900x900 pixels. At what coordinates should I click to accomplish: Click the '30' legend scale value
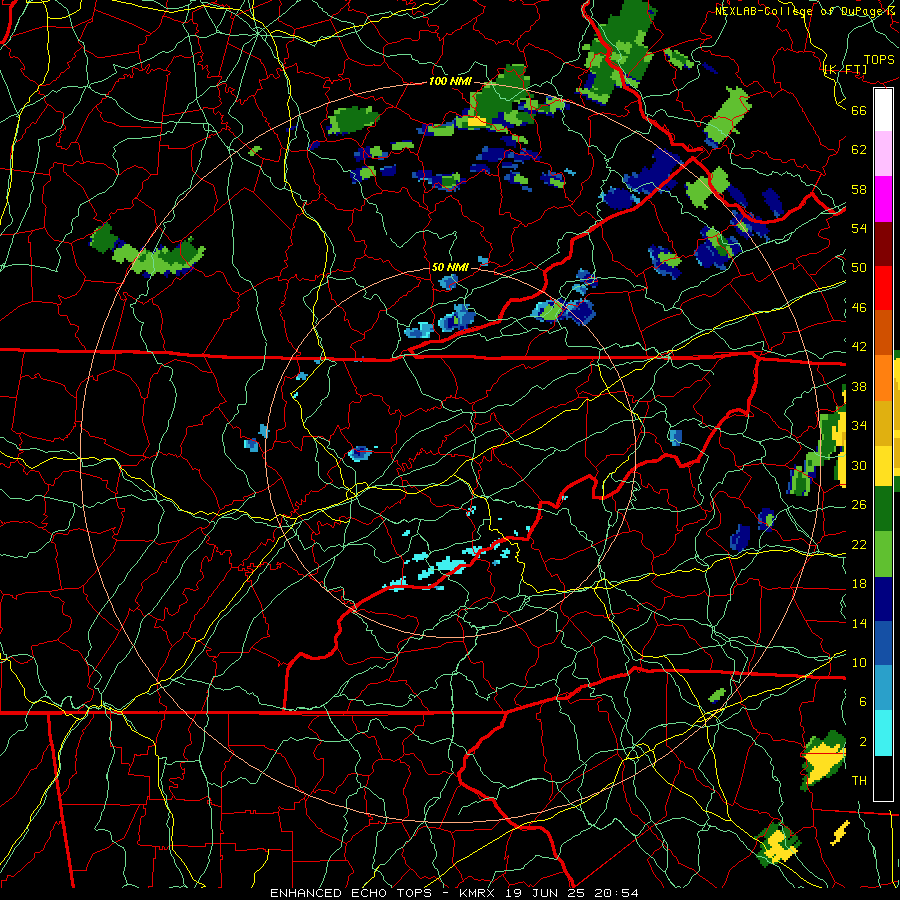click(859, 465)
